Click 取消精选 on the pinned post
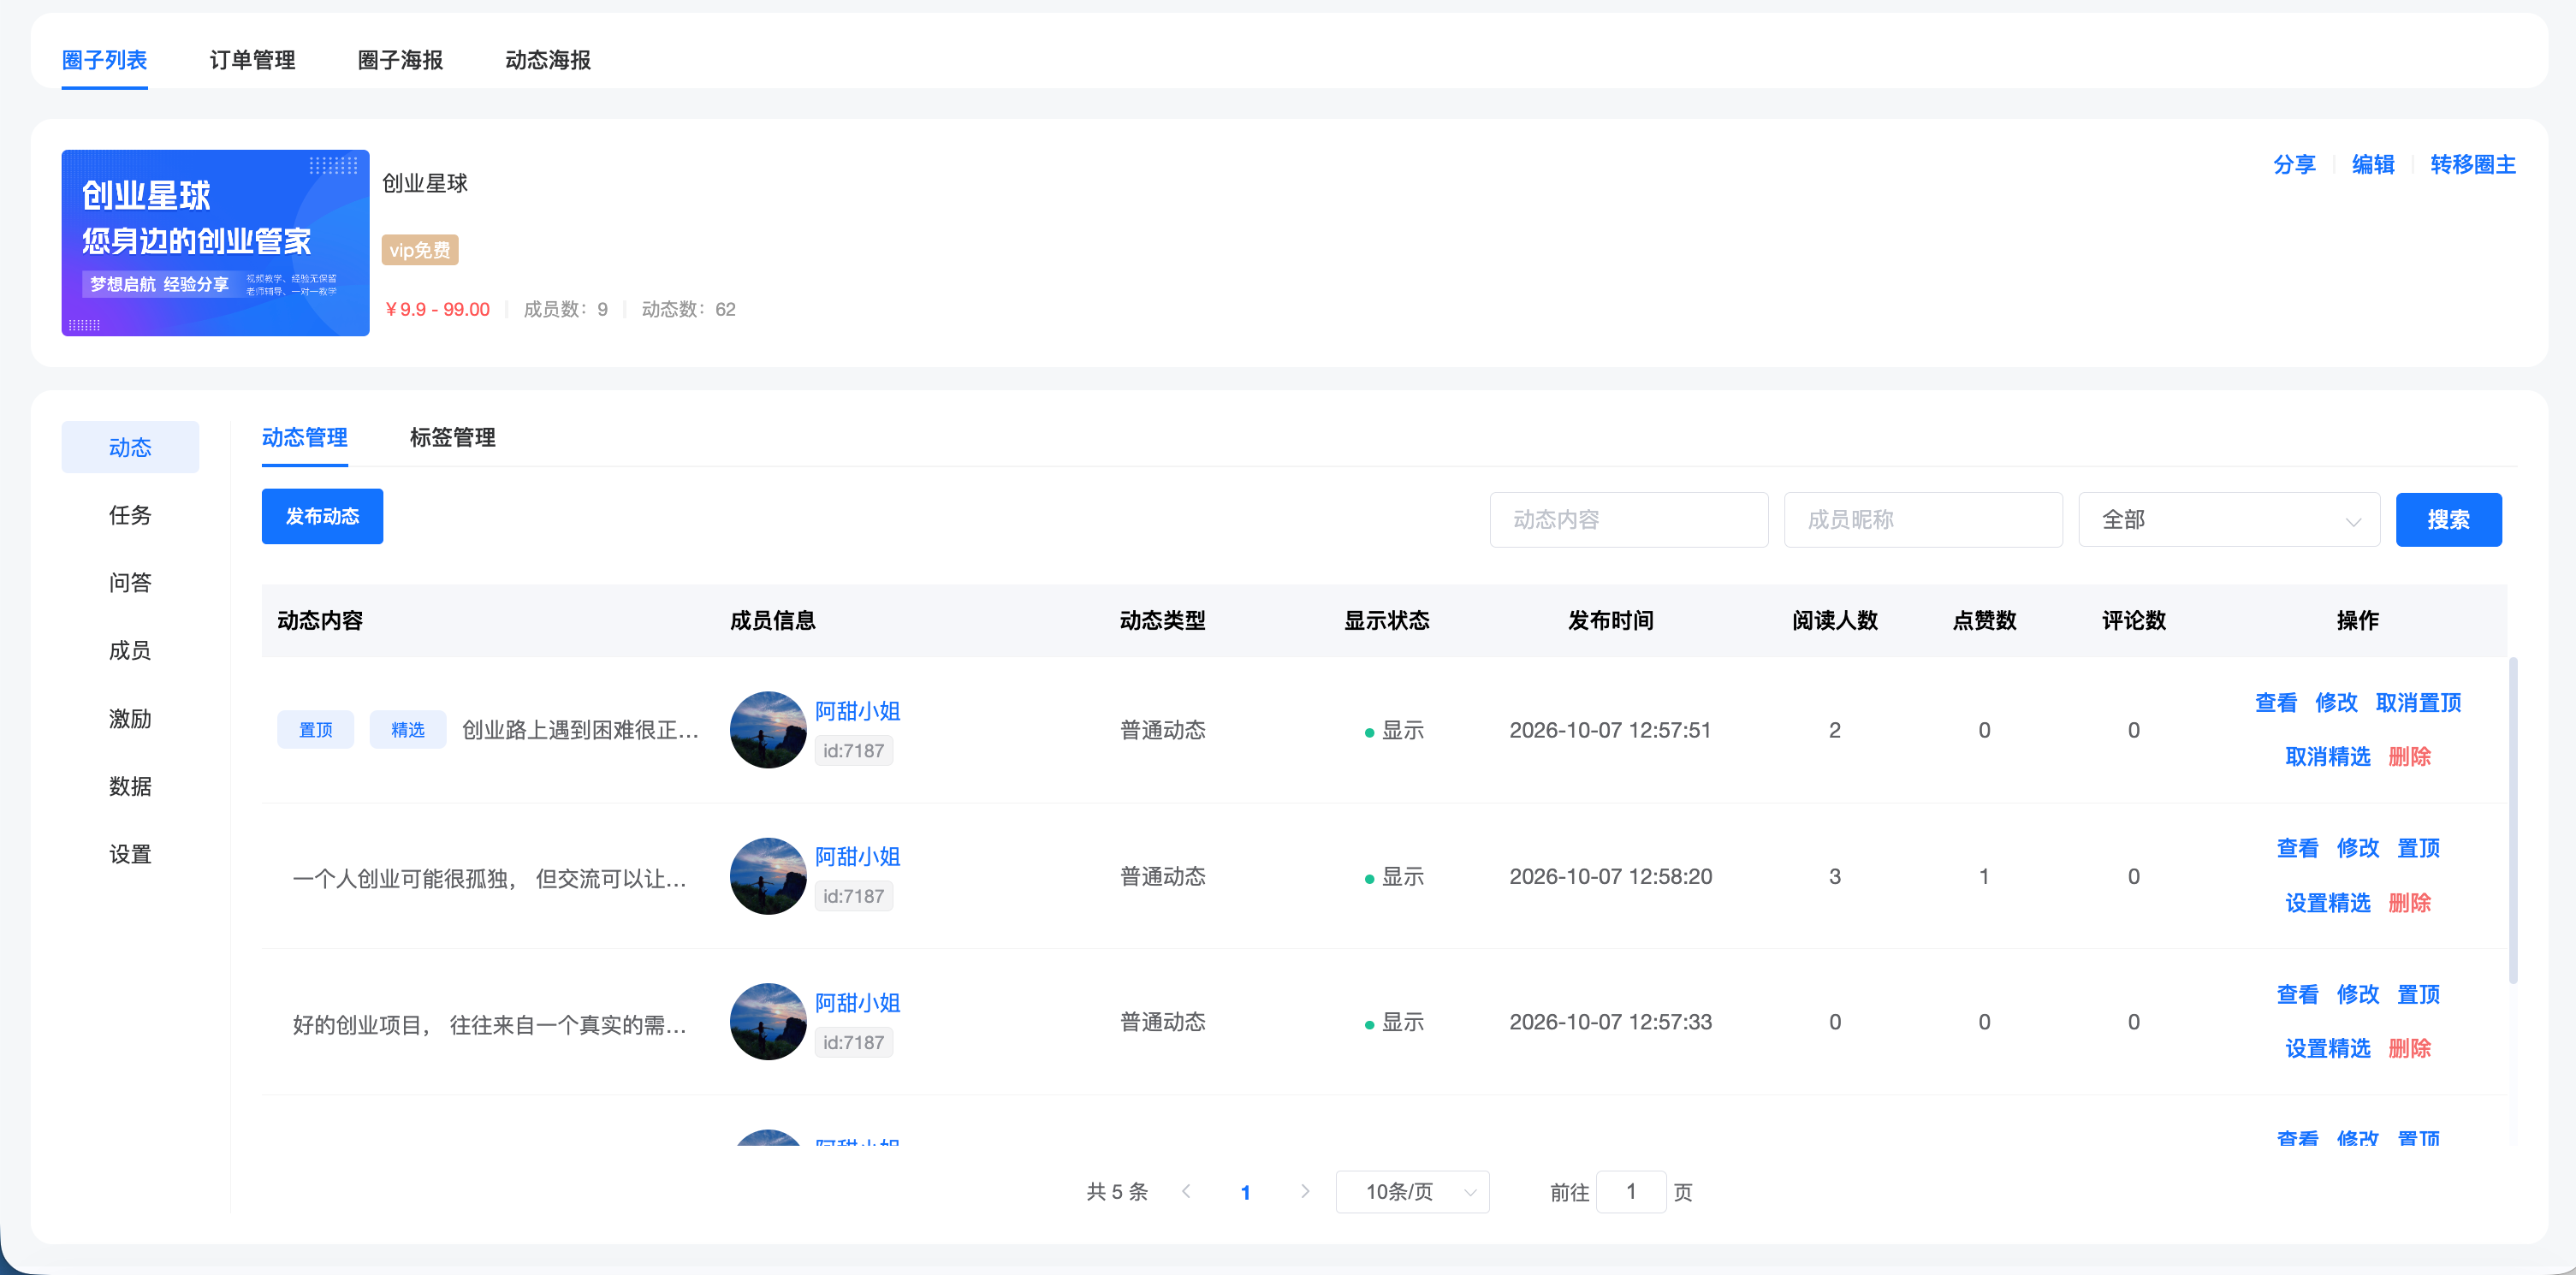Screen dimensions: 2576x1275 pyautogui.click(x=2327, y=757)
